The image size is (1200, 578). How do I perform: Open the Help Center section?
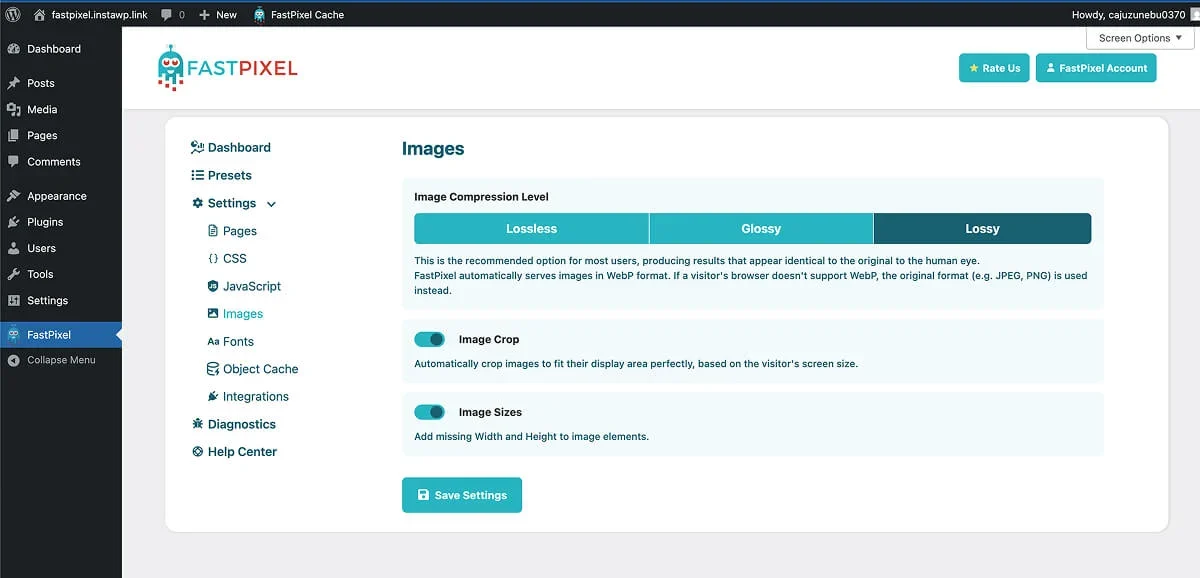pyautogui.click(x=234, y=452)
